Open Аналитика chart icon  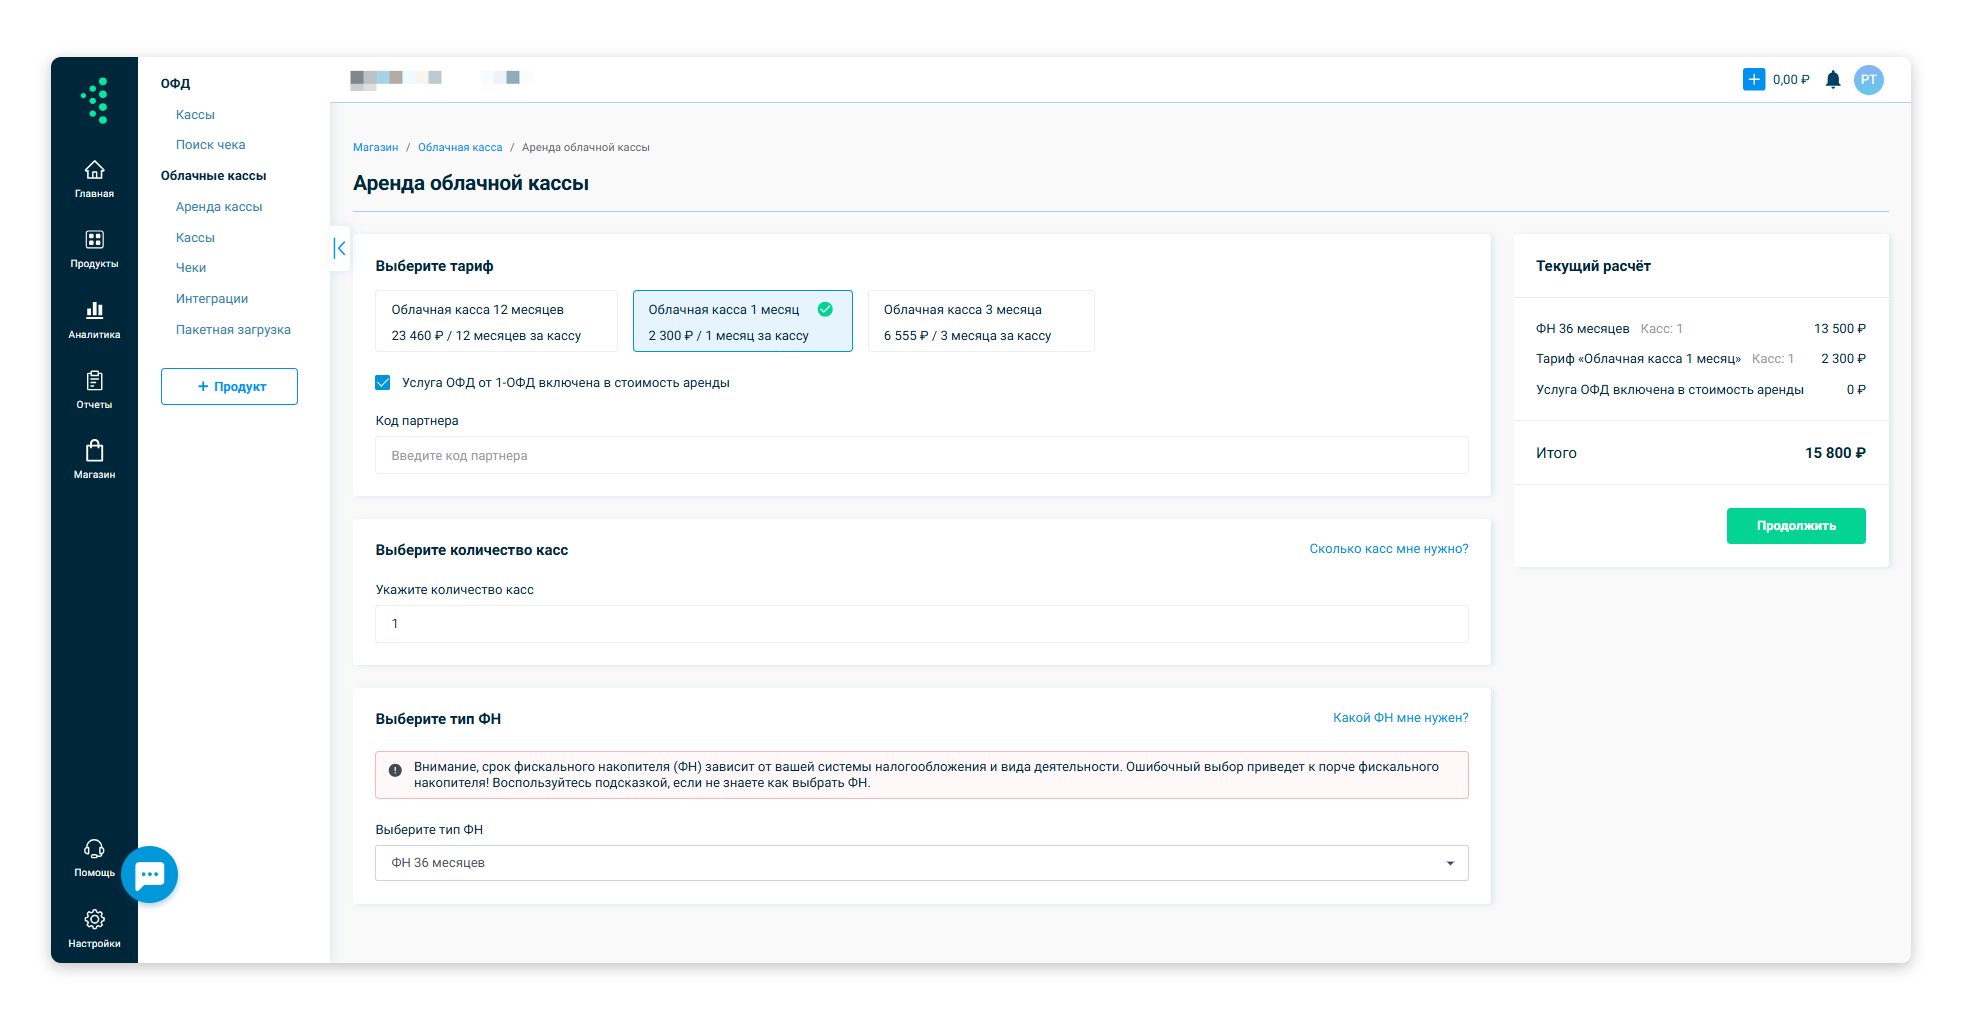[94, 311]
